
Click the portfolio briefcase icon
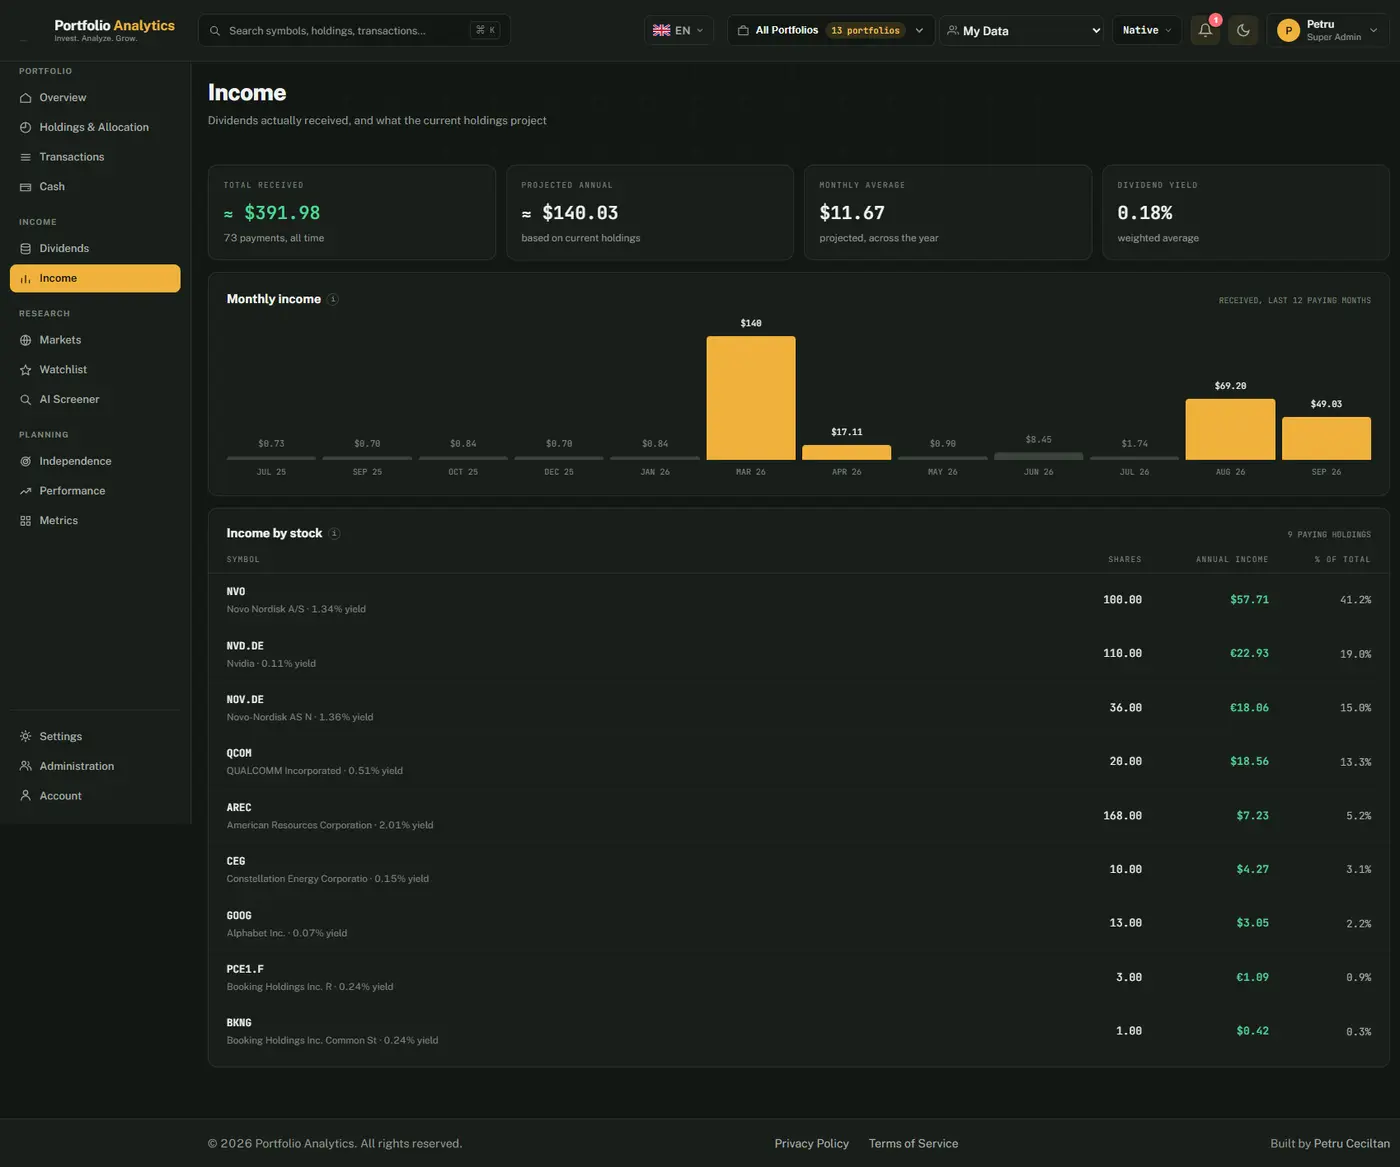pyautogui.click(x=743, y=31)
